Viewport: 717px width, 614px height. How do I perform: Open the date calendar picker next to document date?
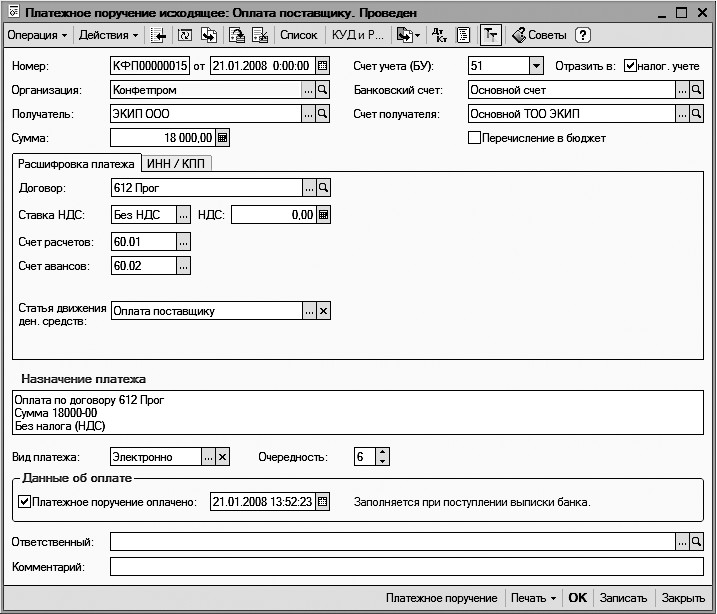[x=322, y=66]
